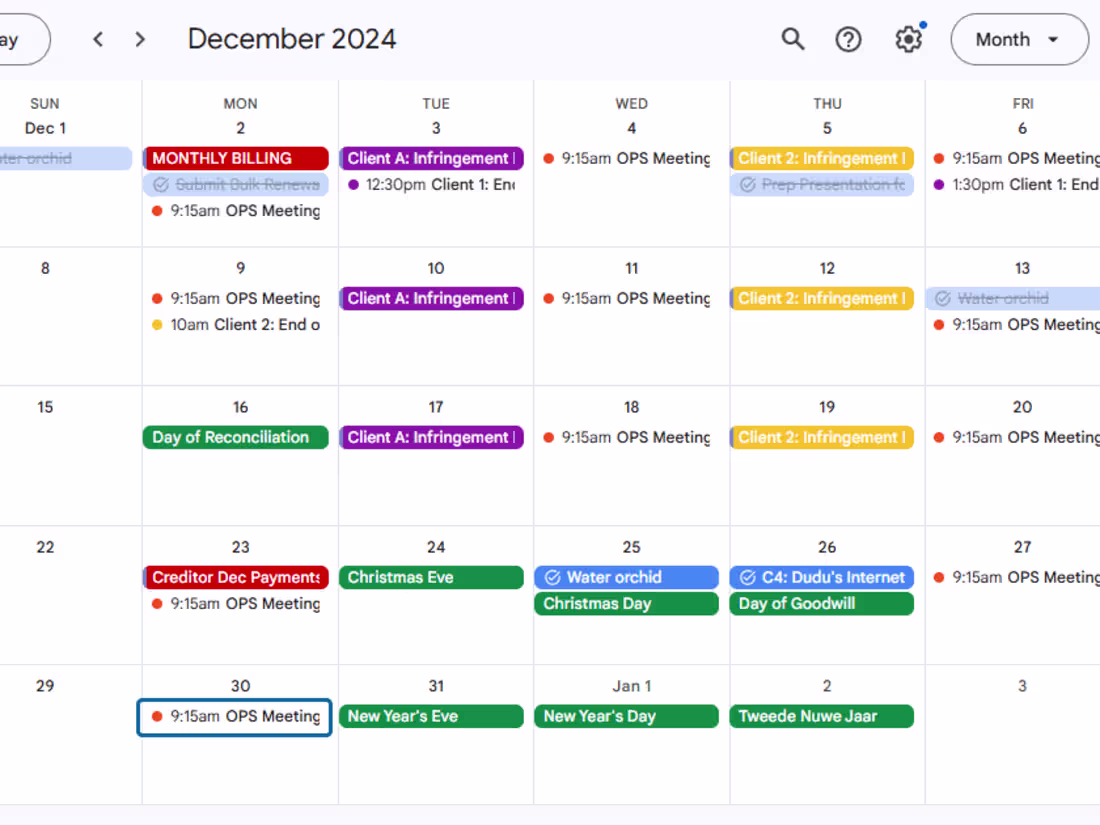Image resolution: width=1100 pixels, height=825 pixels.
Task: Open MONTHLY BILLING event on Dec 2
Action: (x=236, y=159)
